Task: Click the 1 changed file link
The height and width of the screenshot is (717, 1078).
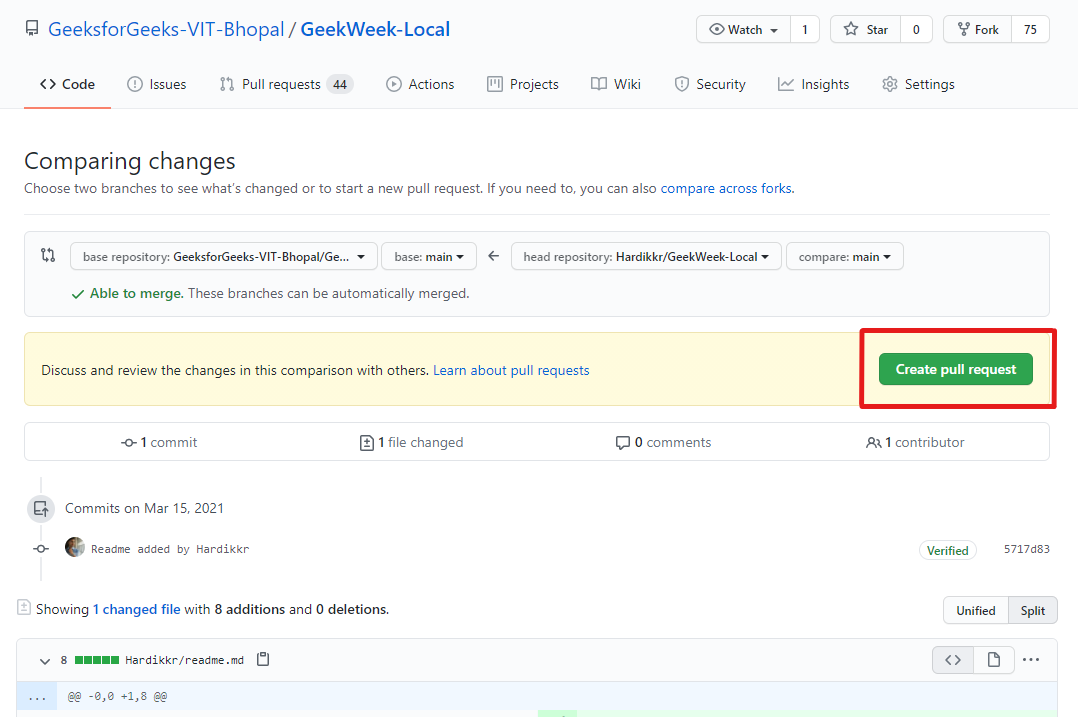Action: tap(137, 609)
